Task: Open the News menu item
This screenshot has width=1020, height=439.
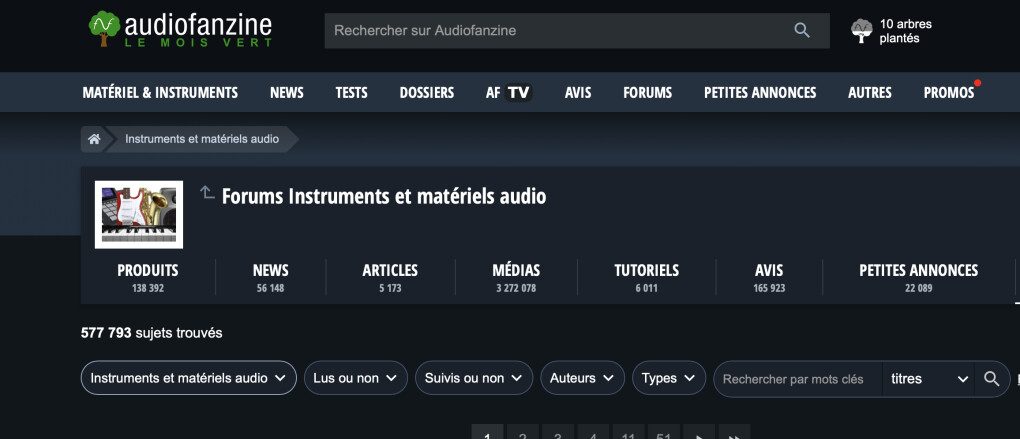Action: (x=287, y=93)
